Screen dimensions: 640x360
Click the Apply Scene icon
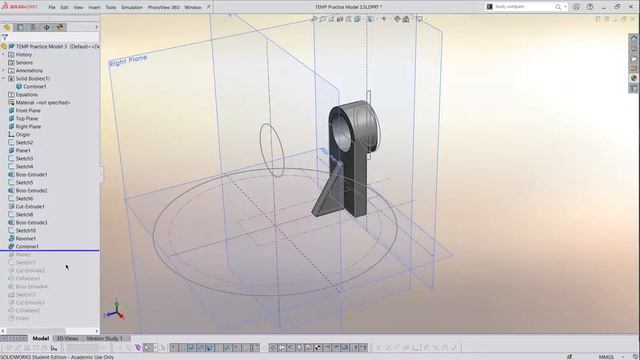click(406, 19)
